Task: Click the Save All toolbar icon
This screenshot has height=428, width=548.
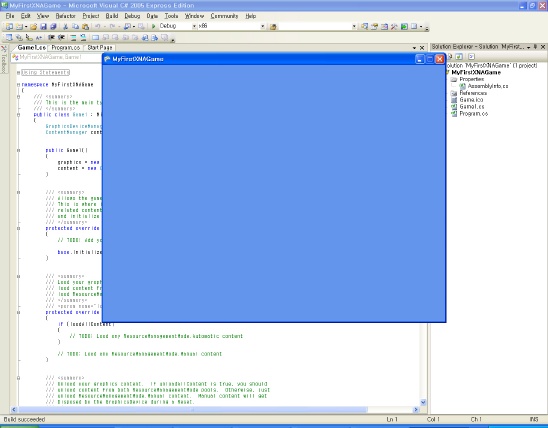Action: (x=53, y=27)
